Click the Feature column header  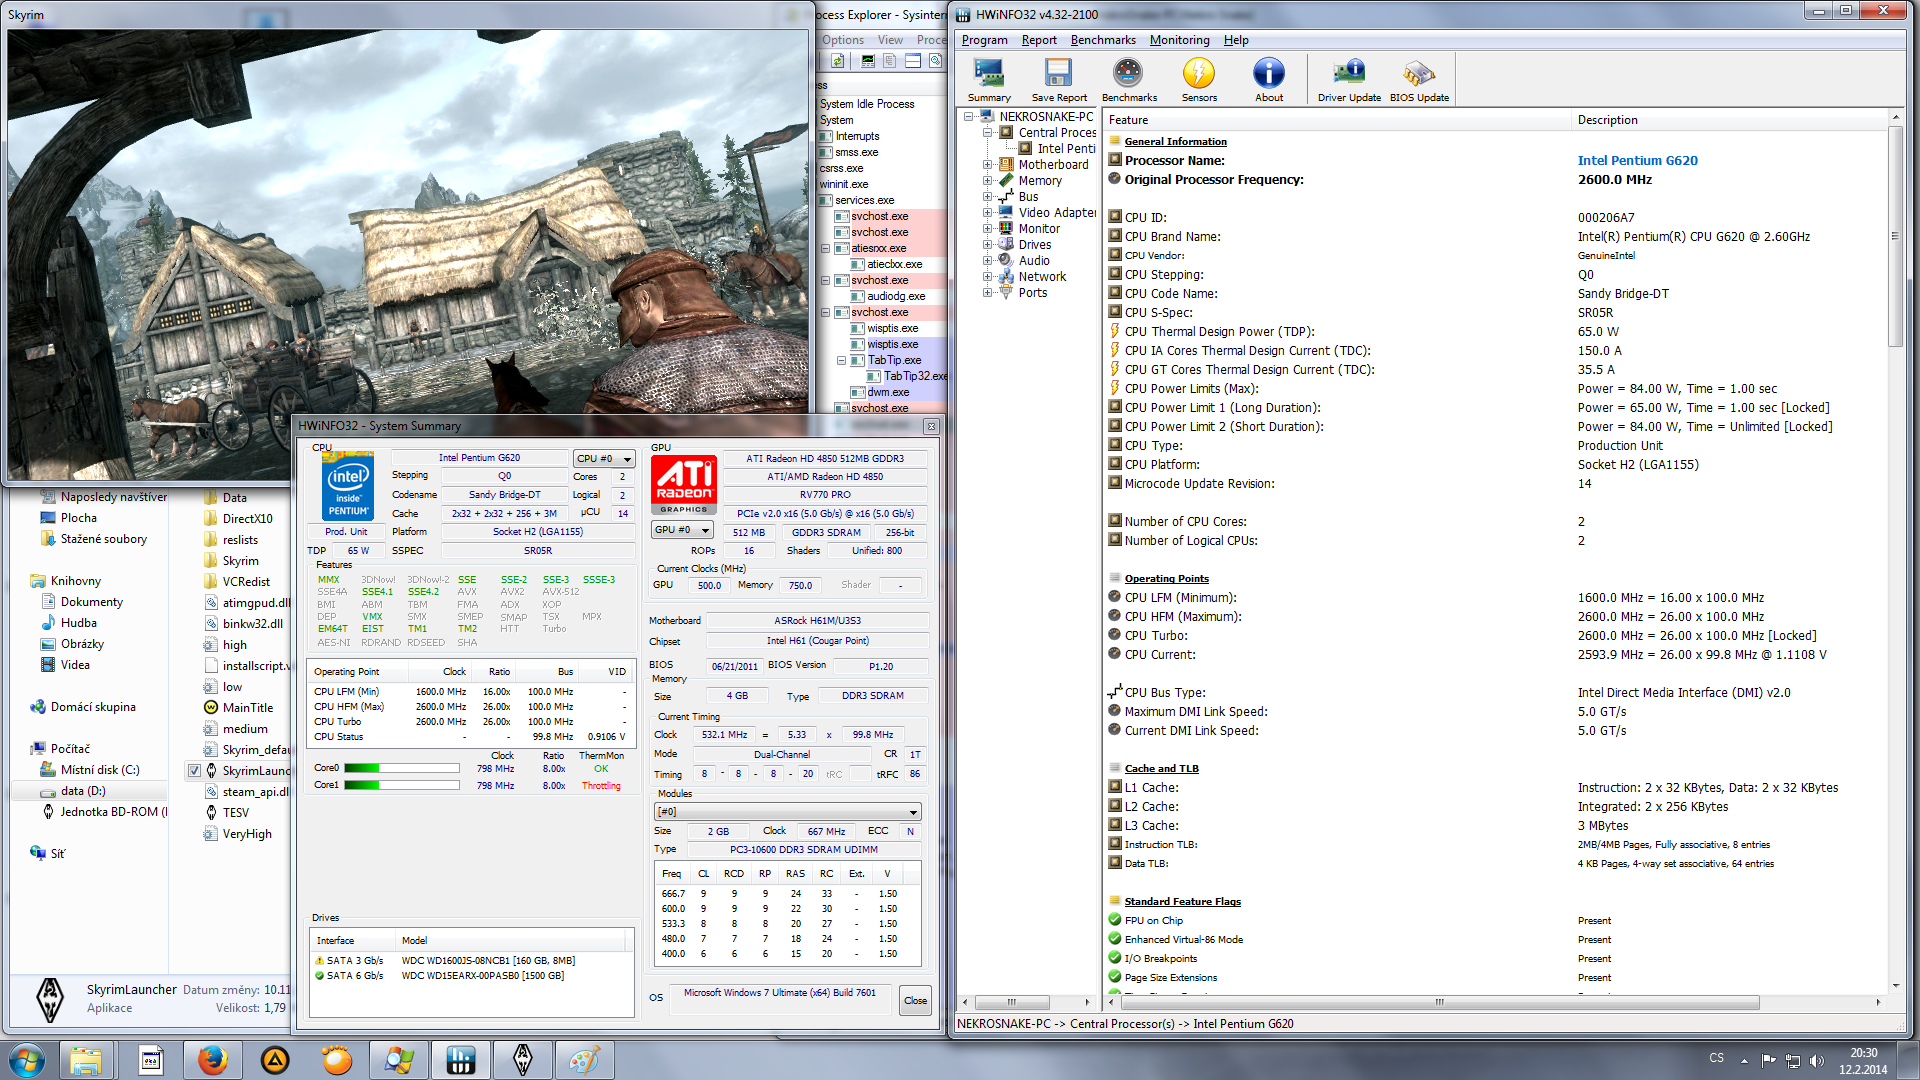(1338, 120)
